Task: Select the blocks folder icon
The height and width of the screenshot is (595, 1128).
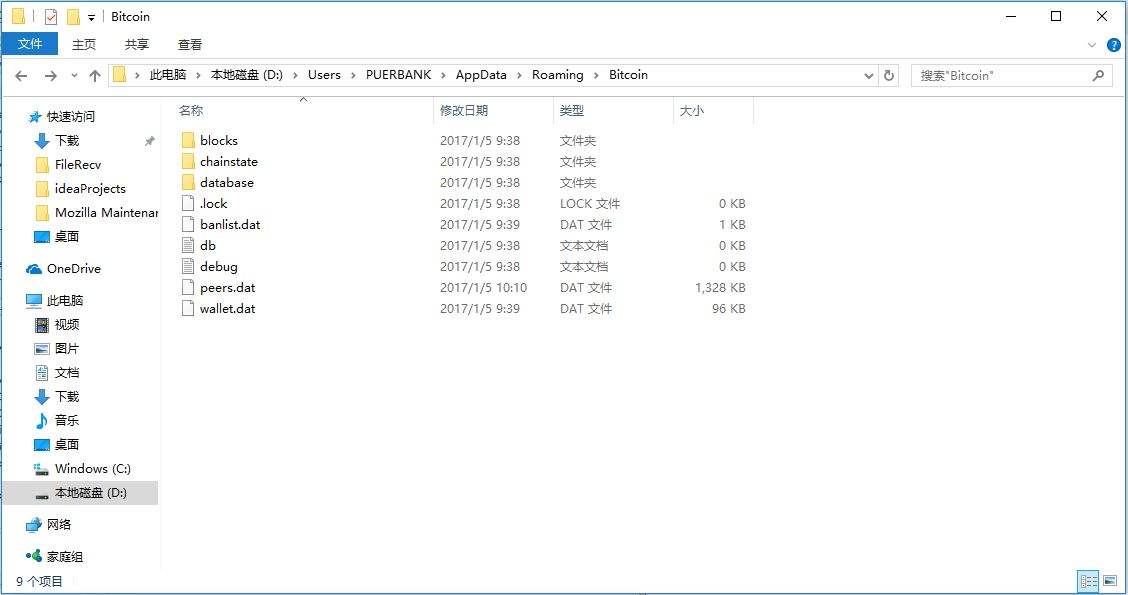Action: tap(188, 140)
